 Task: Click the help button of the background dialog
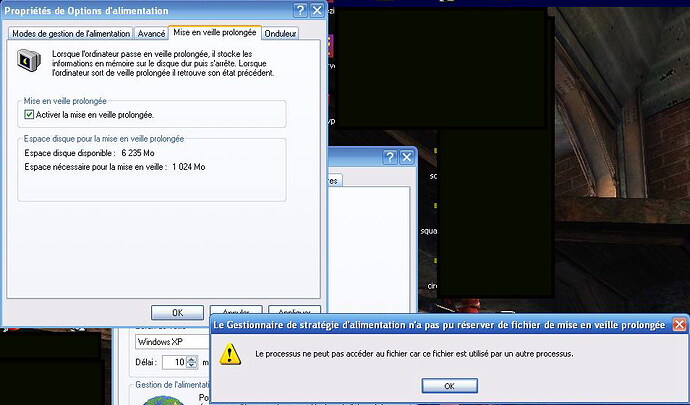392,157
